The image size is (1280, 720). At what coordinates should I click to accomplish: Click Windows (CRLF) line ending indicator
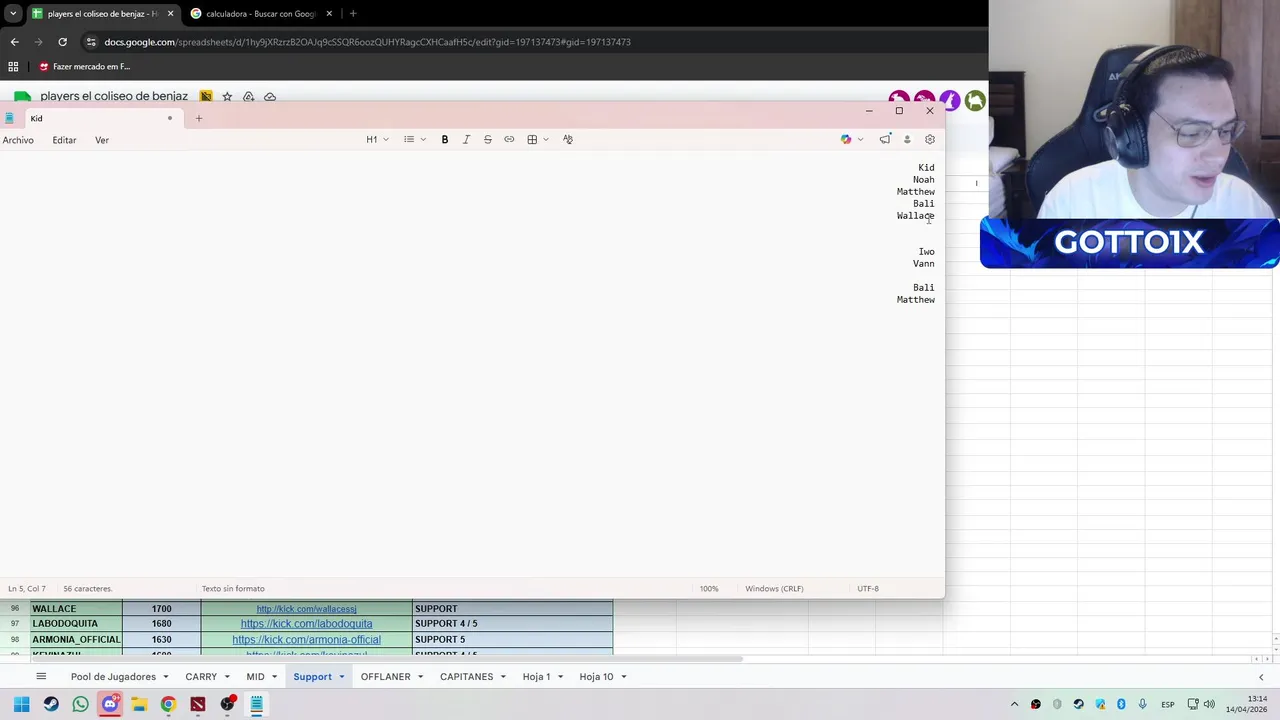(x=774, y=589)
